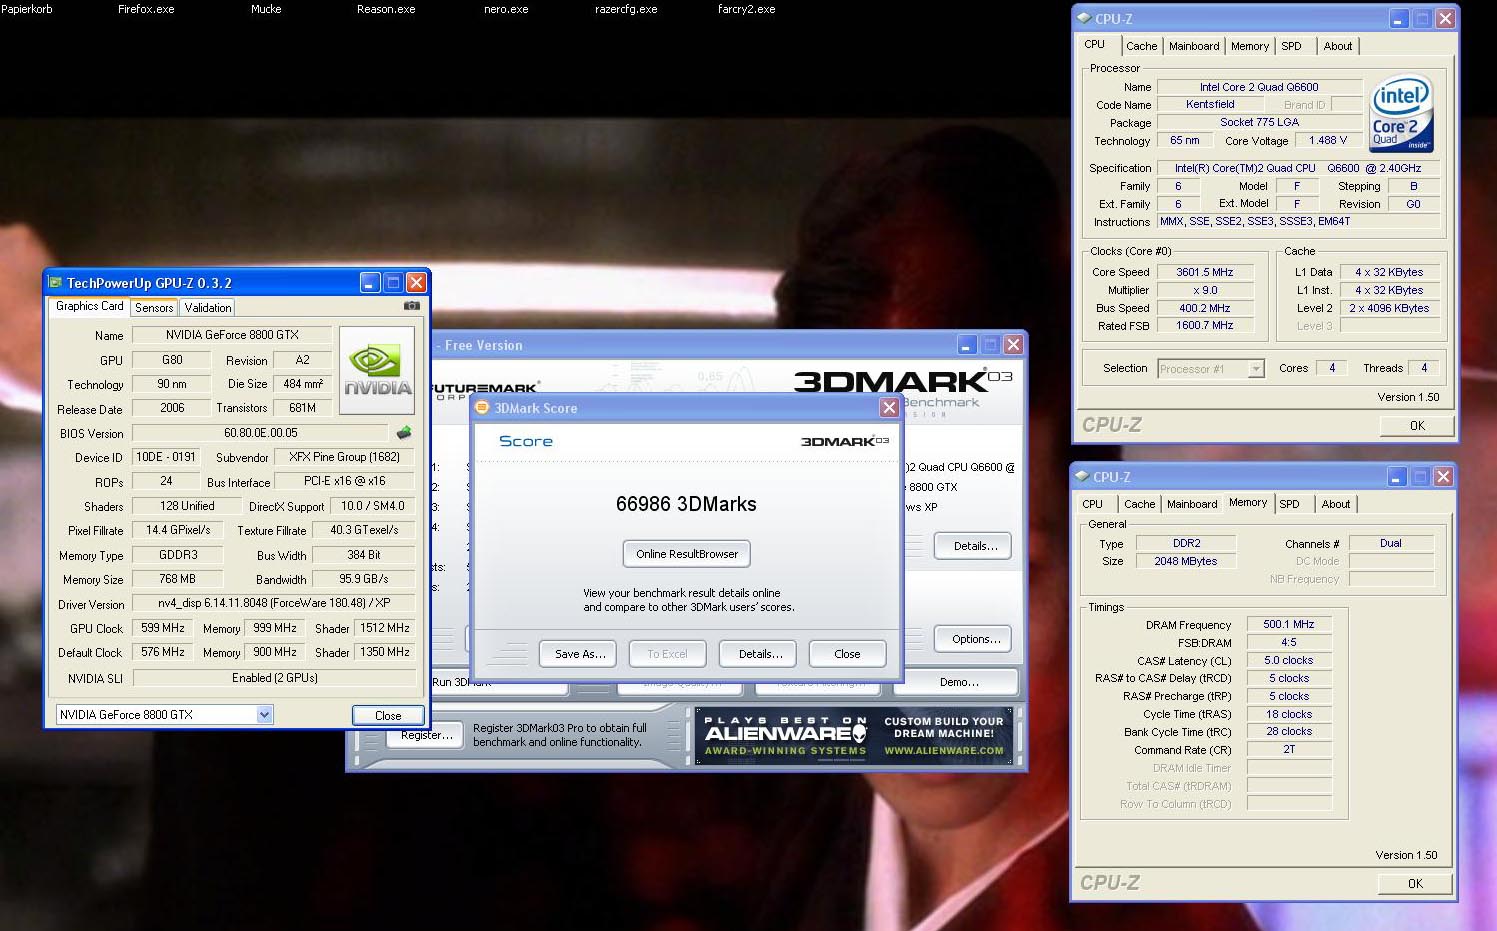
Task: Click the Subvendor XFX Pine Group field
Action: [x=344, y=457]
